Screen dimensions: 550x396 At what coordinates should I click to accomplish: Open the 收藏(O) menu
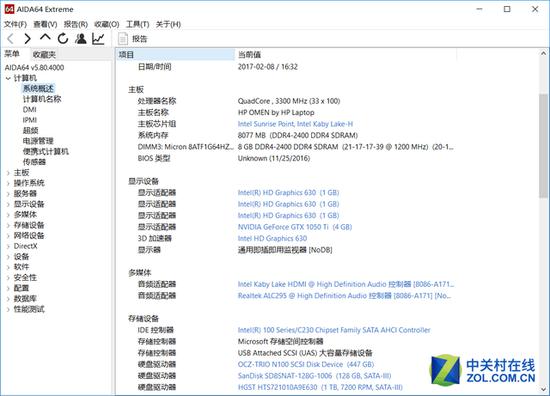point(107,24)
